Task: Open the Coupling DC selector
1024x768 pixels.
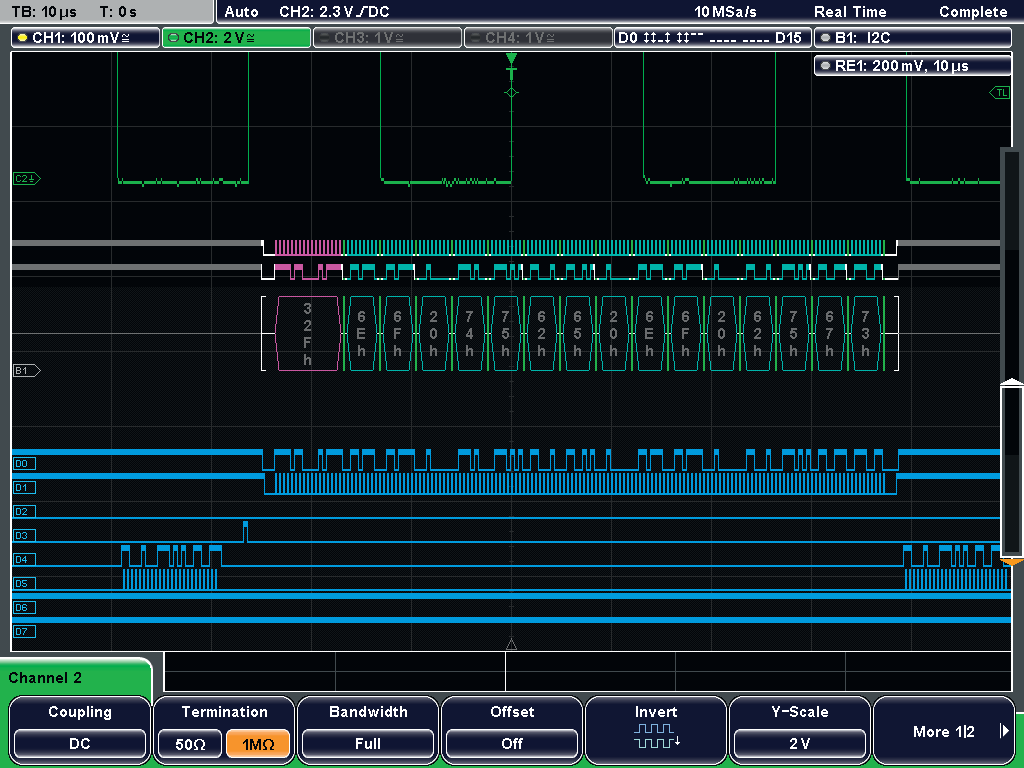Action: point(80,743)
